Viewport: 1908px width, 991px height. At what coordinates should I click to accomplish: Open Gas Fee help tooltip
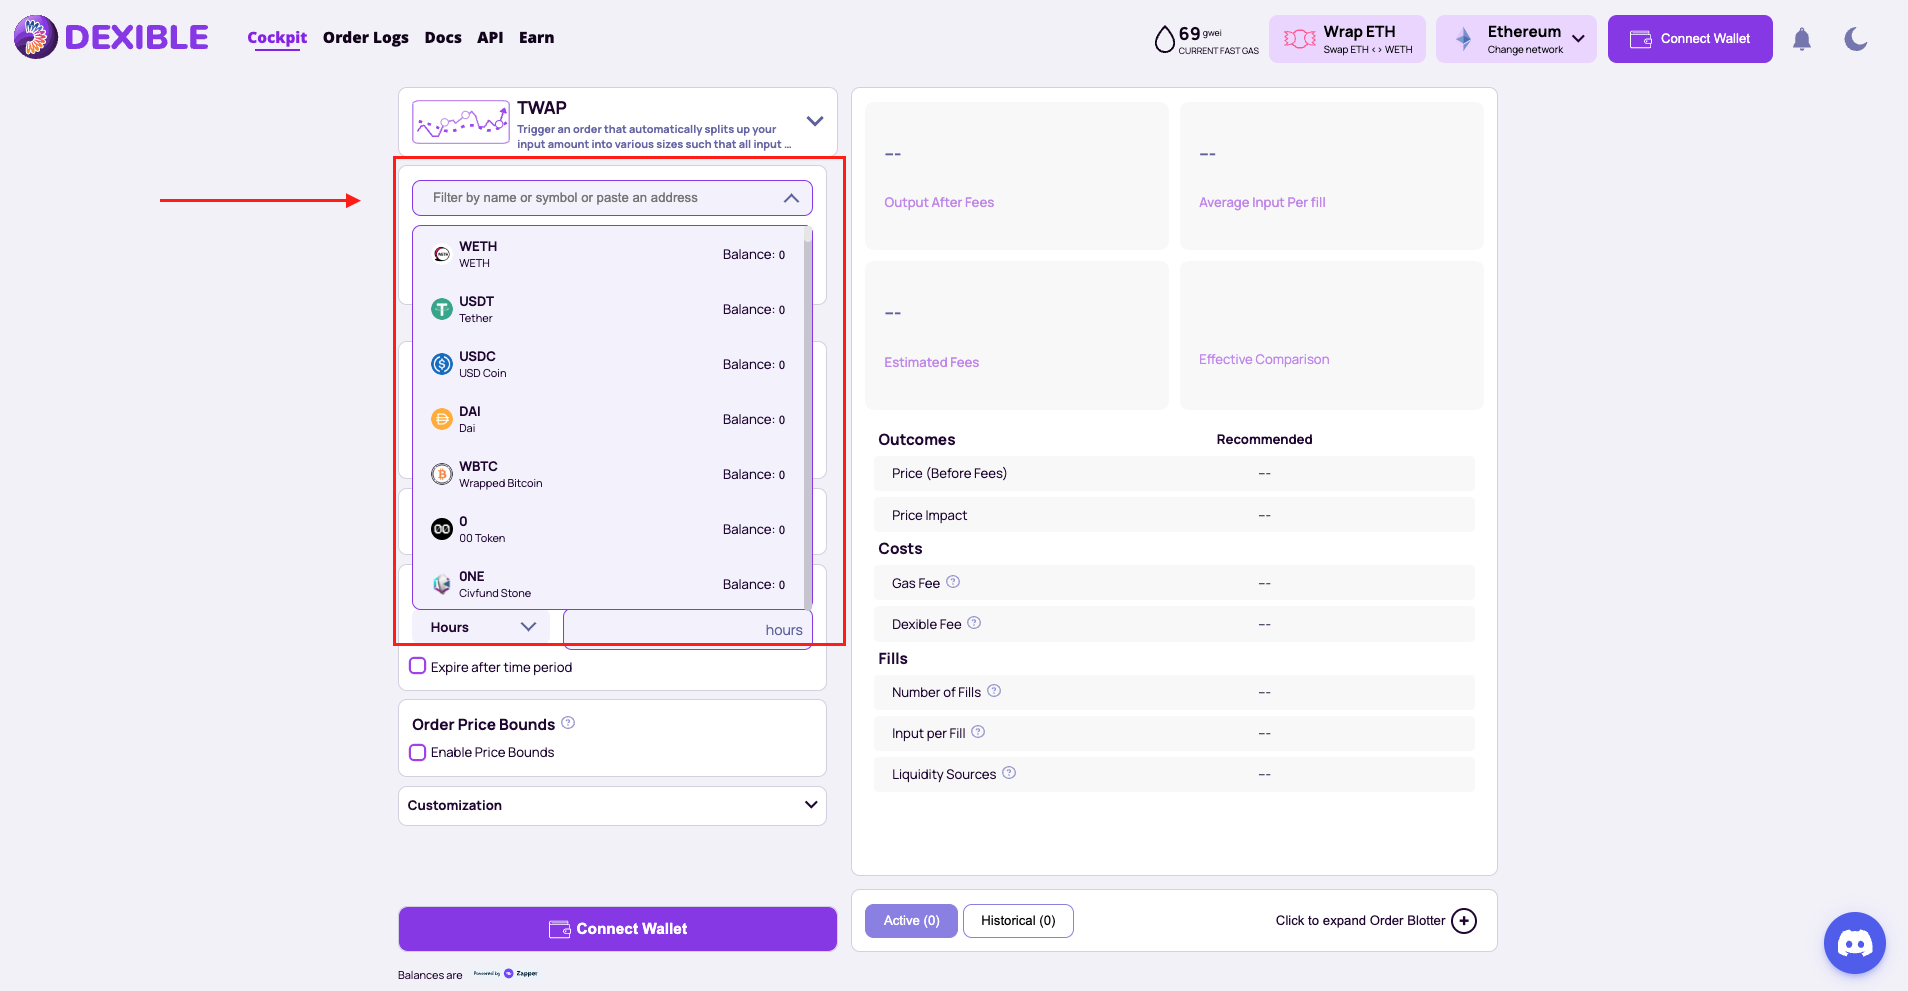(x=953, y=582)
